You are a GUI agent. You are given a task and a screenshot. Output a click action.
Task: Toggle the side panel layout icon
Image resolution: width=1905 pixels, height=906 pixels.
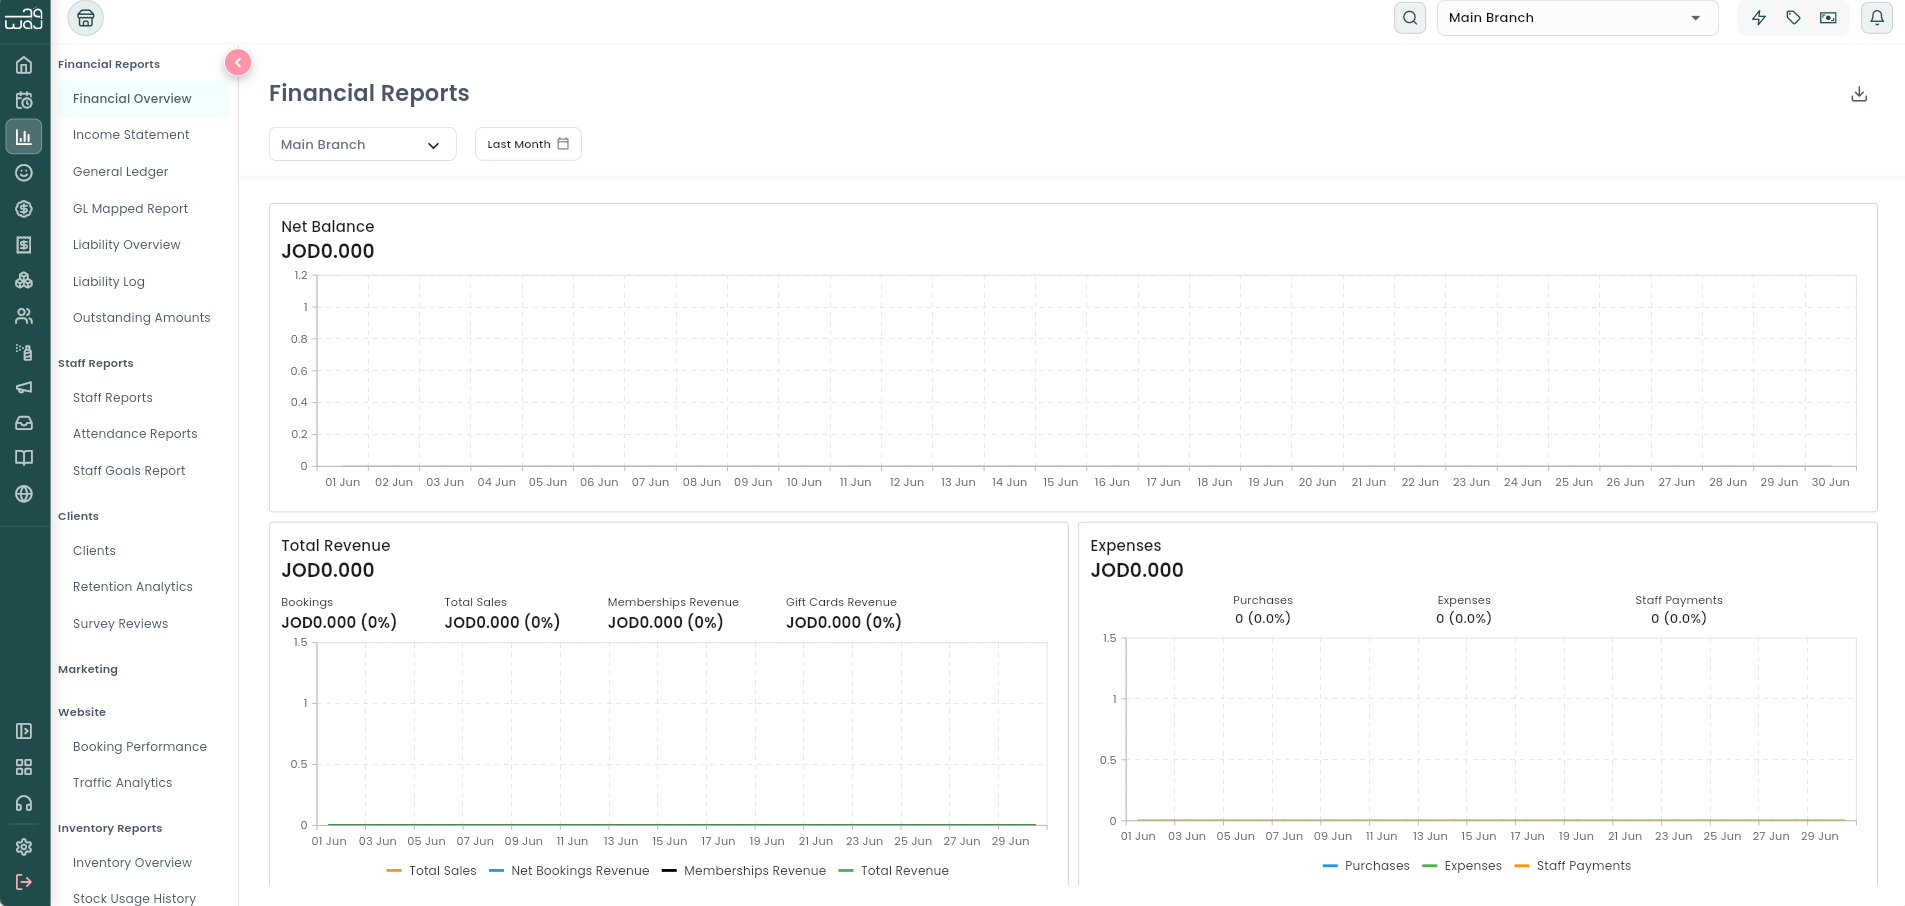24,731
